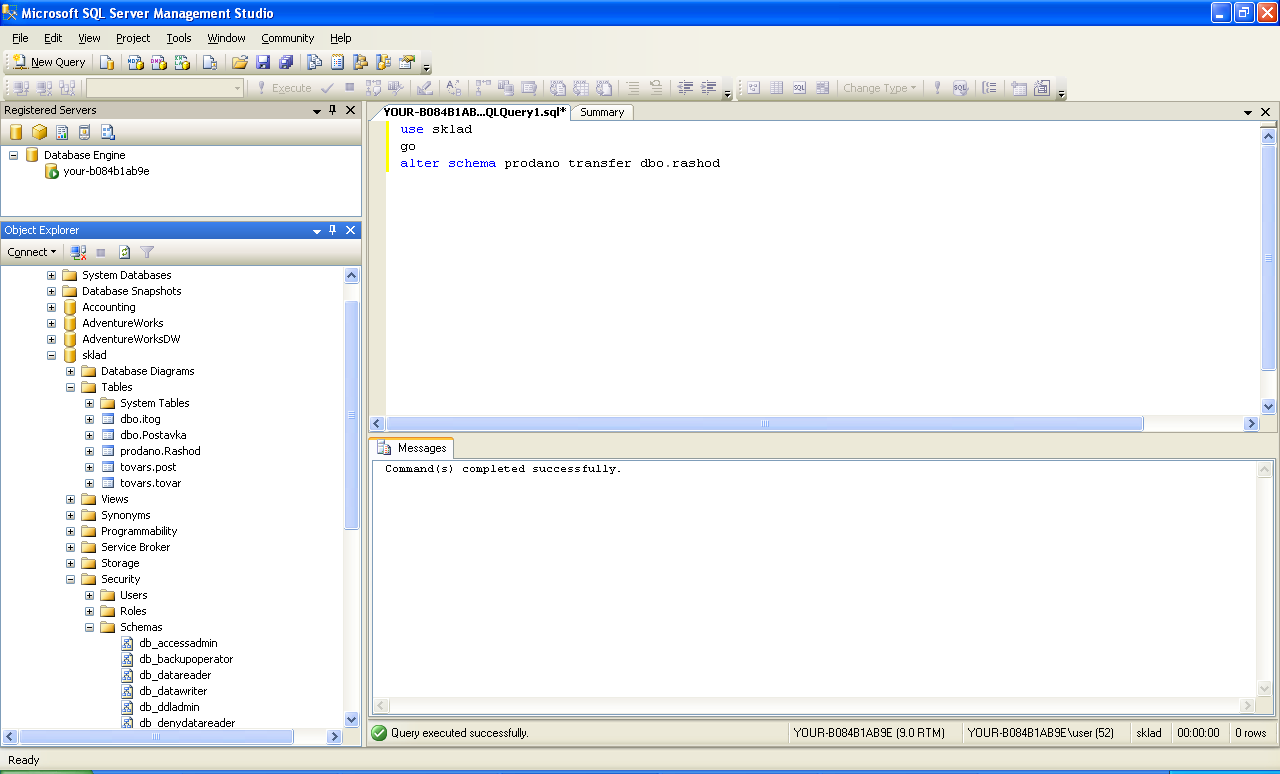The width and height of the screenshot is (1280, 774).
Task: Open active files dropdown arrow in editor
Action: 1248,112
